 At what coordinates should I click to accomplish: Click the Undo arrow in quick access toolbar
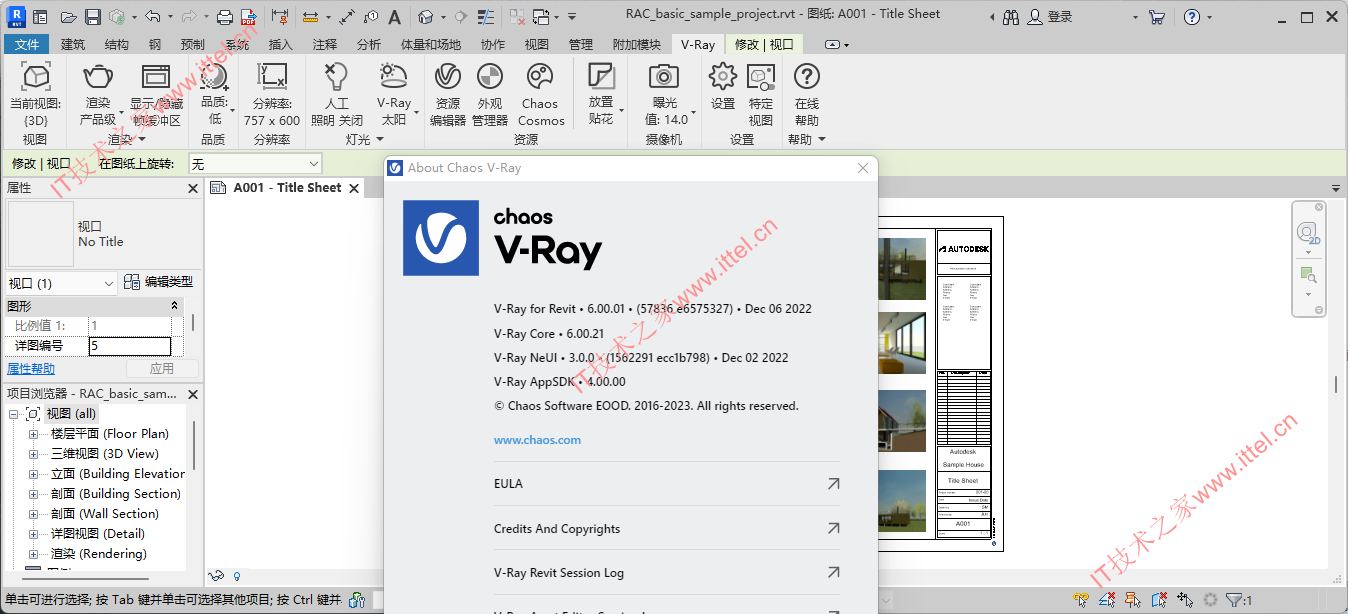point(151,17)
